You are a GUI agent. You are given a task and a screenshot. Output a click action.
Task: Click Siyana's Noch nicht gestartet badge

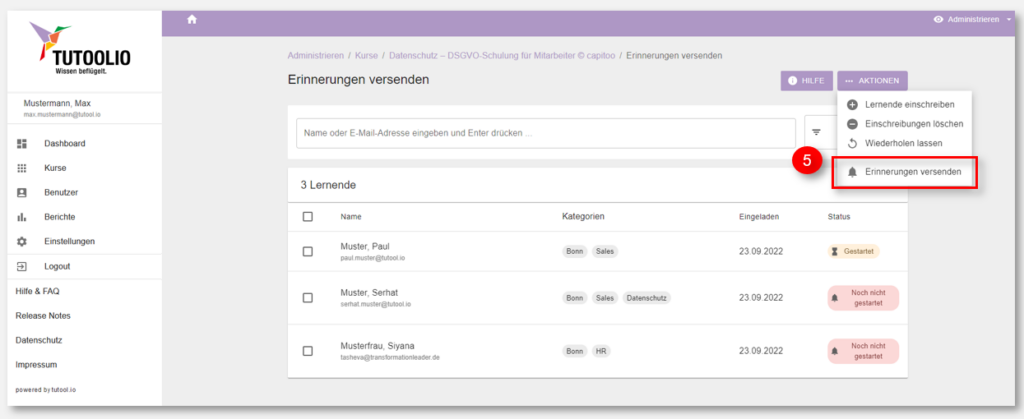tap(863, 351)
